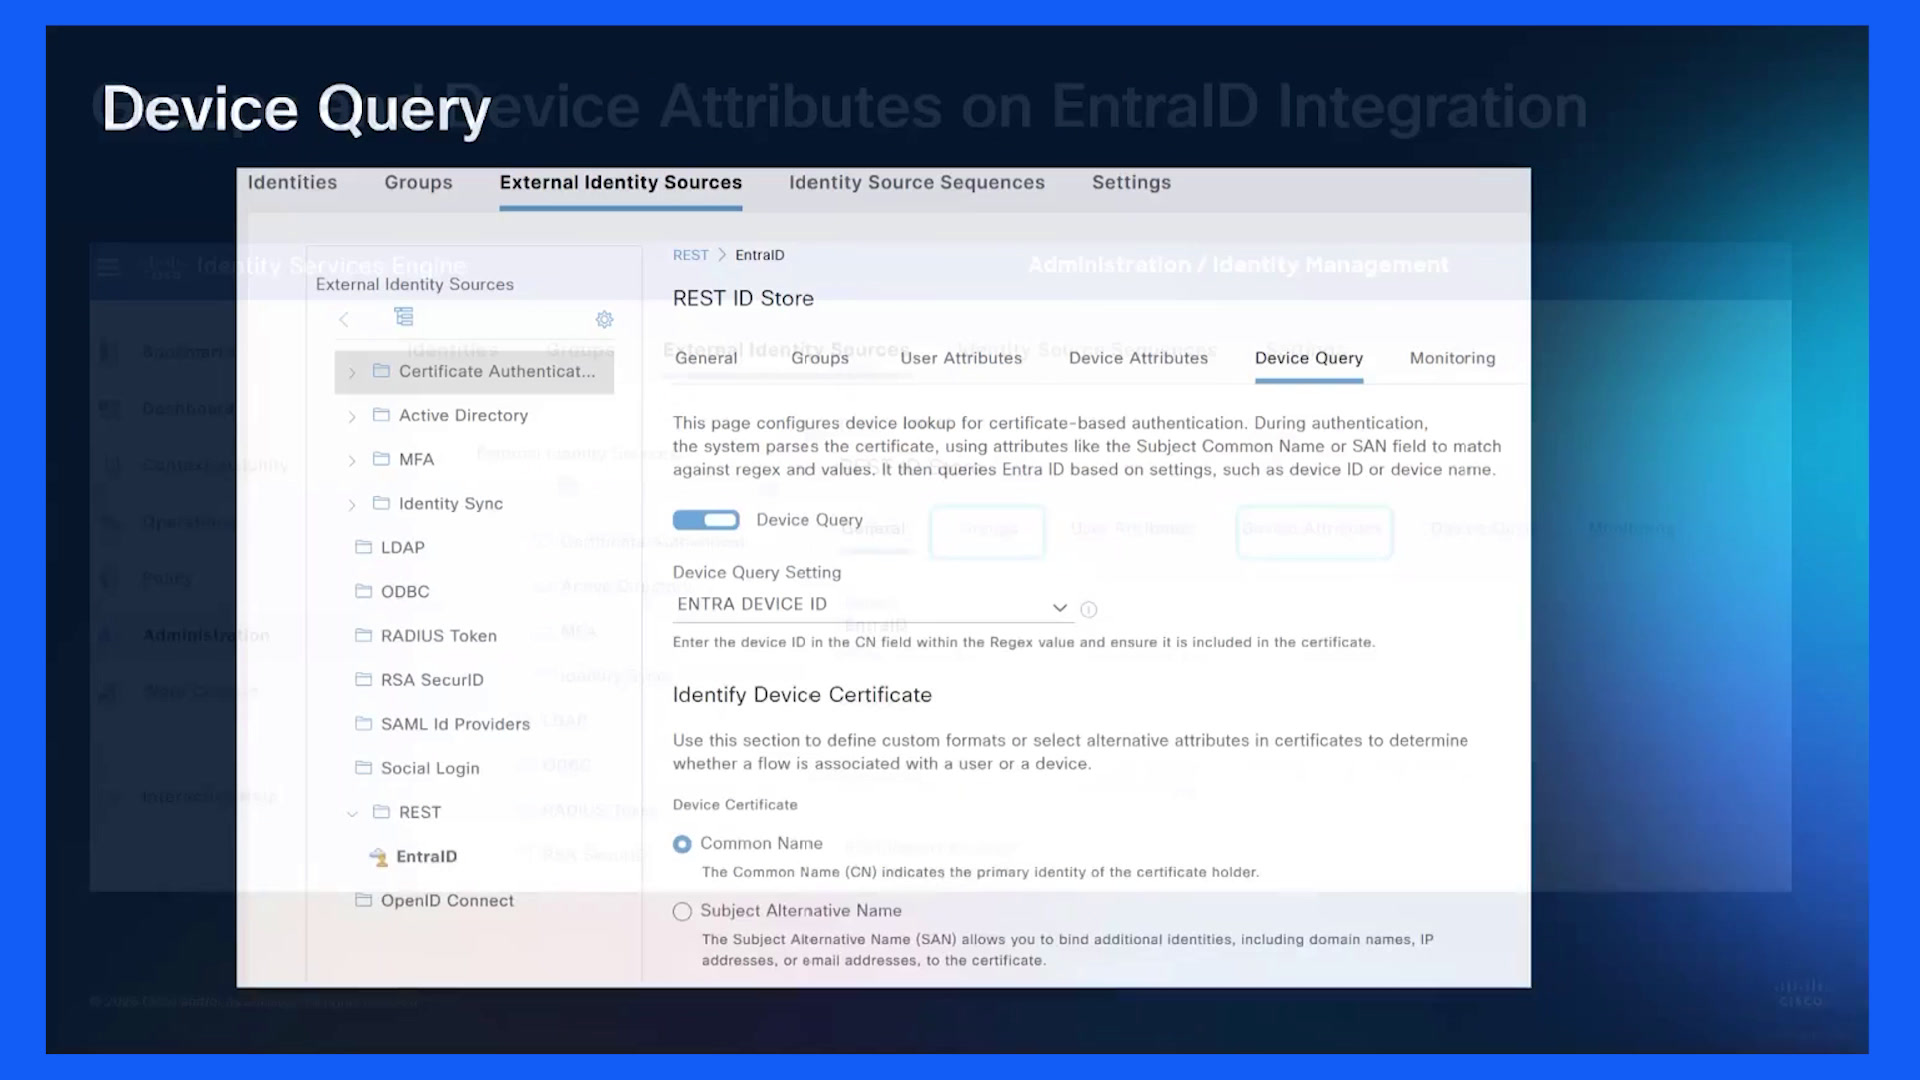Image resolution: width=1920 pixels, height=1080 pixels.
Task: Switch to the Identities tab
Action: (292, 182)
